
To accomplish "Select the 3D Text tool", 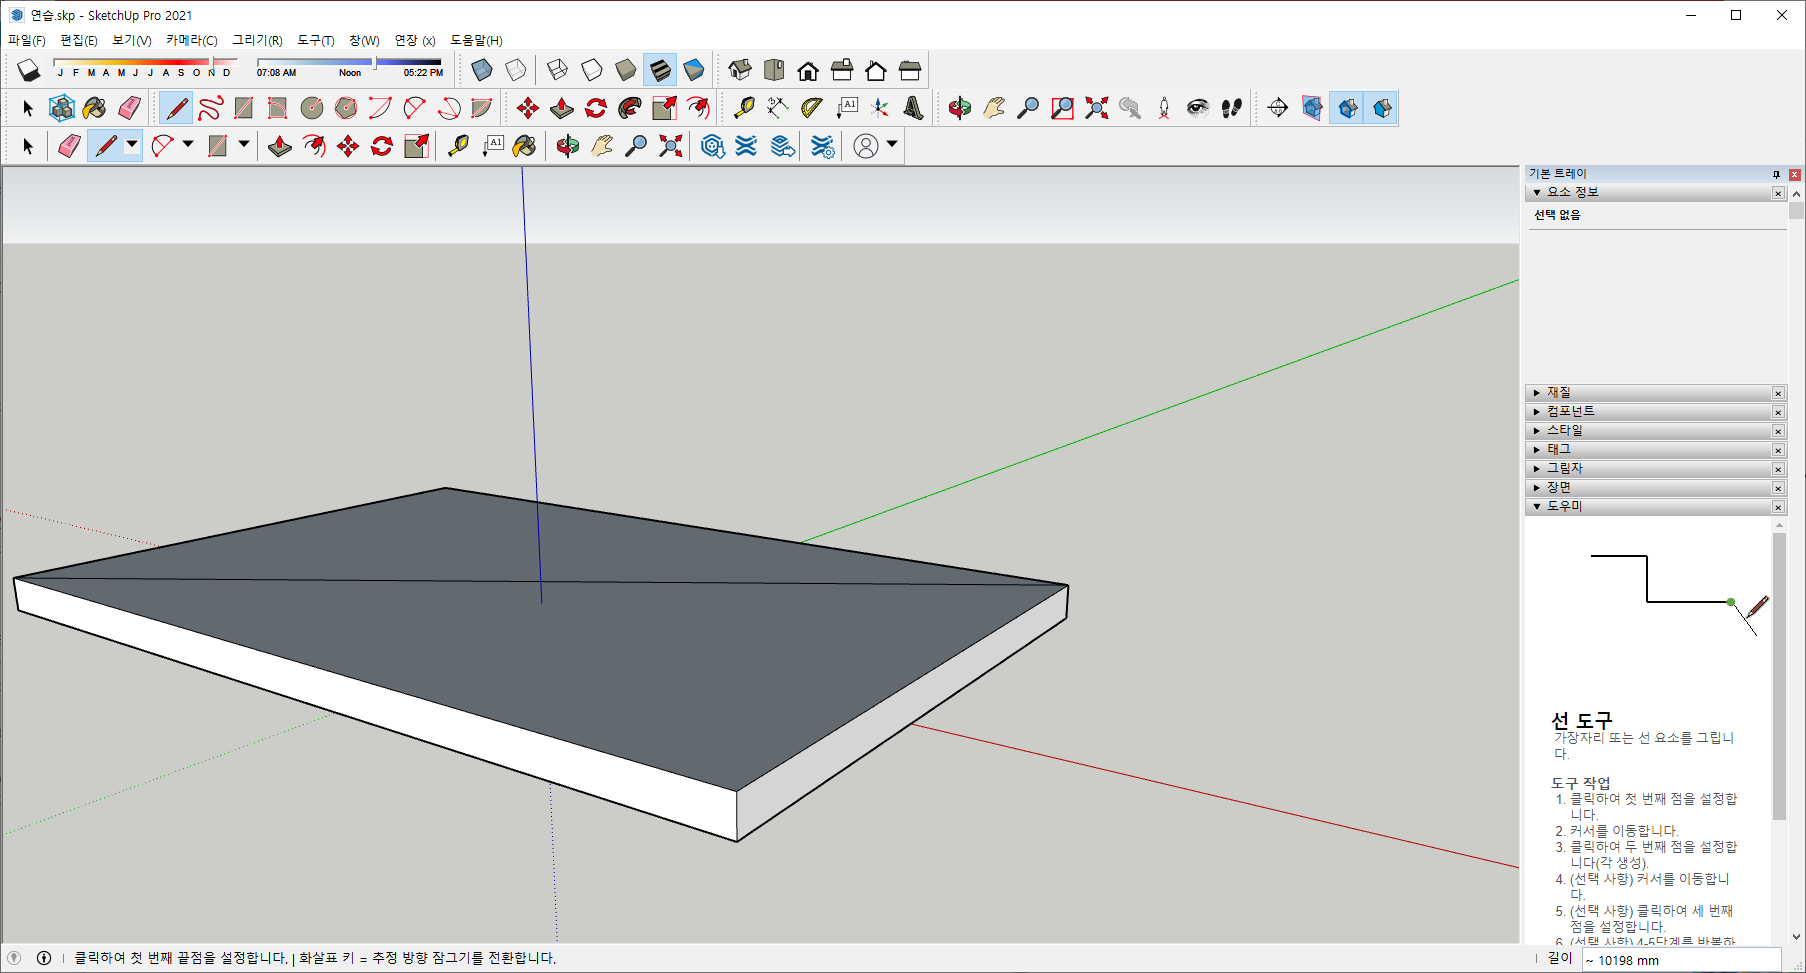I will [914, 108].
